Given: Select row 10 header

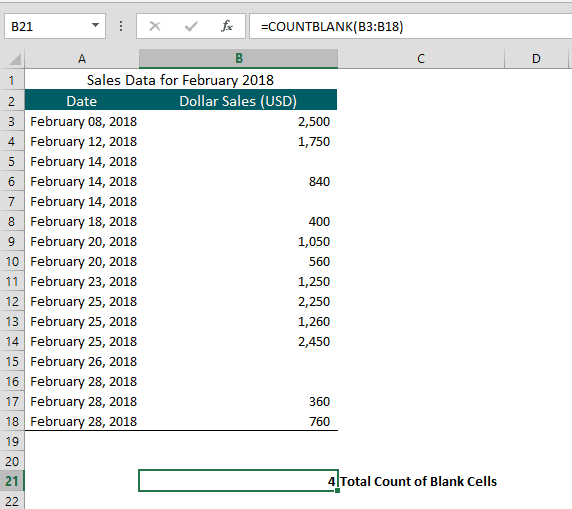Looking at the screenshot, I should pyautogui.click(x=12, y=261).
